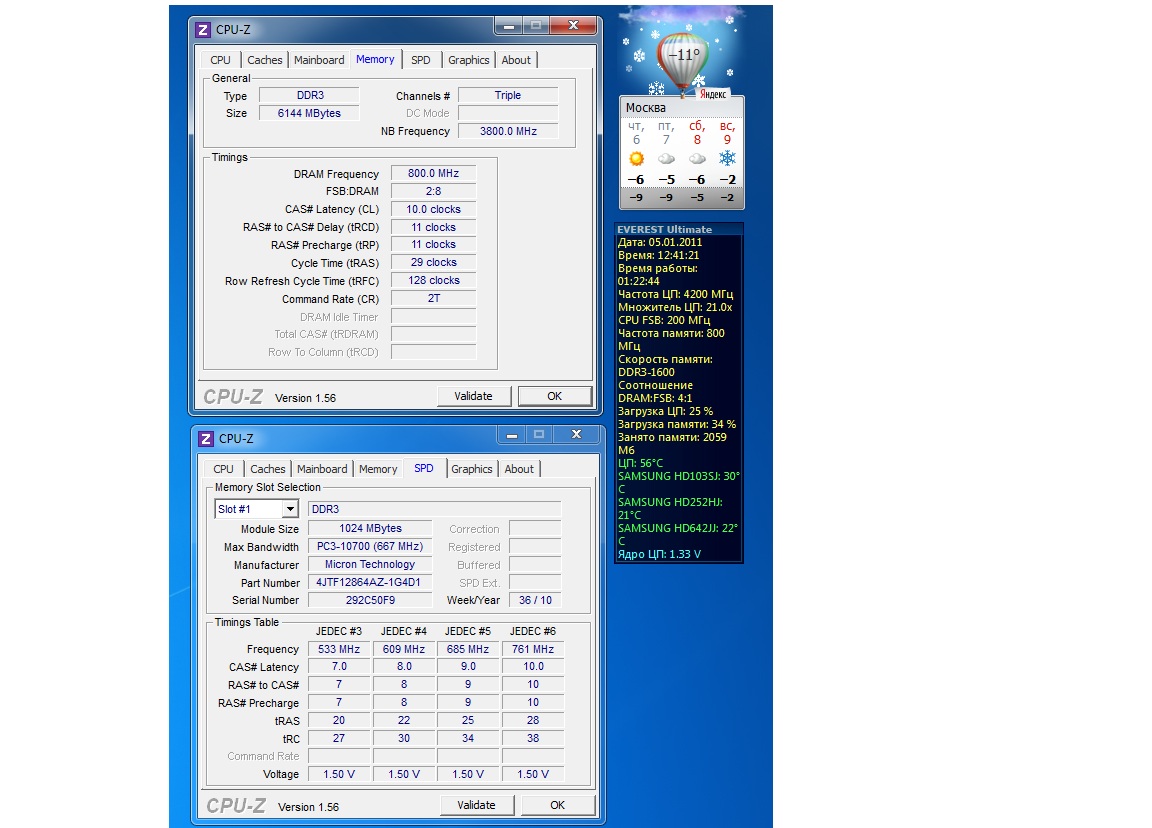Viewport: 1152px width, 828px height.
Task: Click the cloud icon for Saturday forecast
Action: coord(697,159)
